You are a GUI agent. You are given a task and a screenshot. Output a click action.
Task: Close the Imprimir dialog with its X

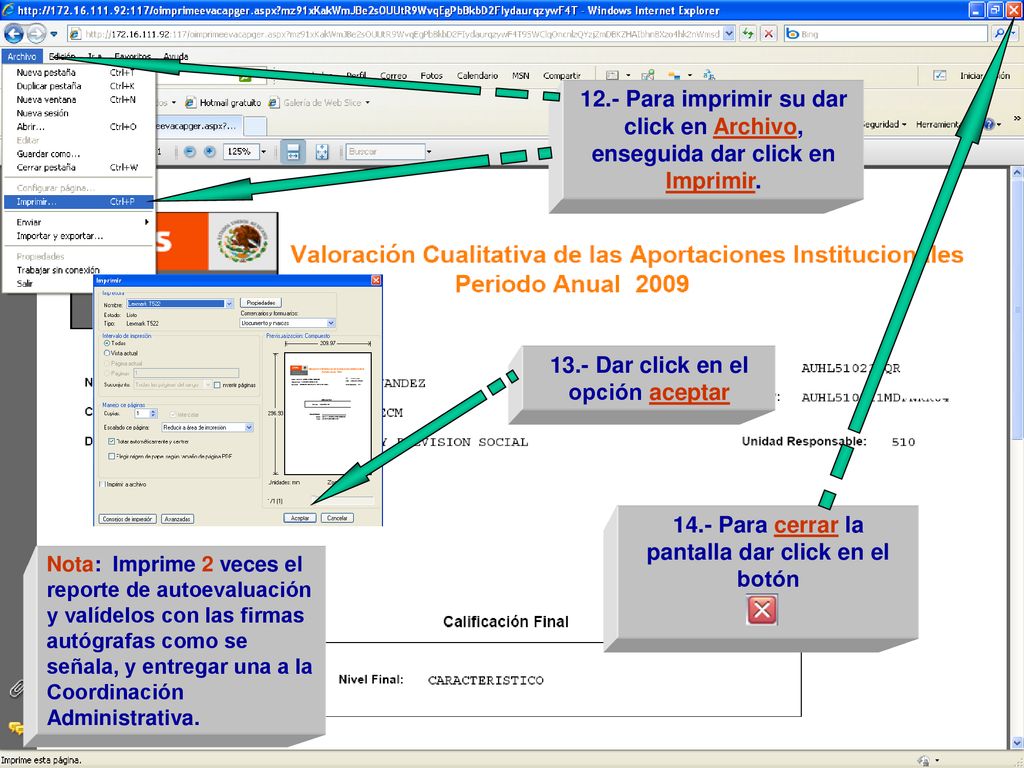[376, 280]
